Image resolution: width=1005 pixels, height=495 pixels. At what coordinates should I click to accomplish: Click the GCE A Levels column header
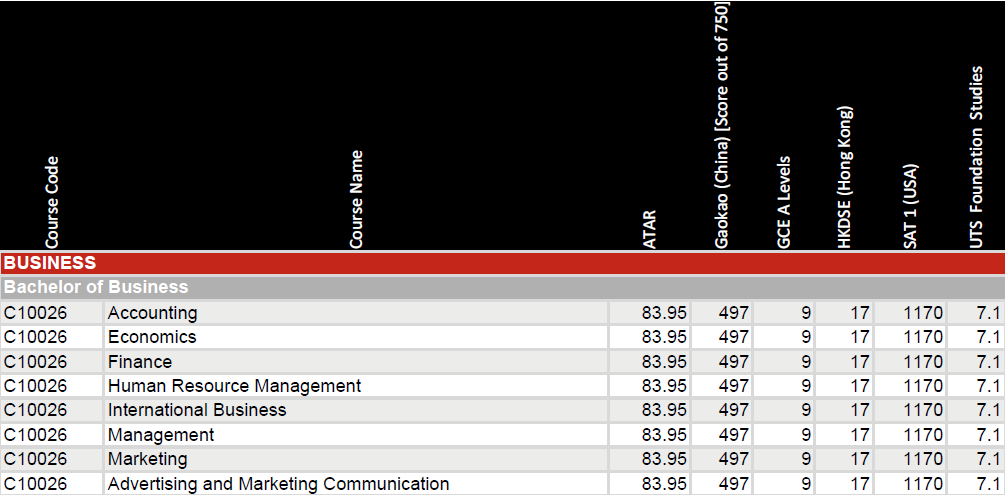click(x=784, y=201)
